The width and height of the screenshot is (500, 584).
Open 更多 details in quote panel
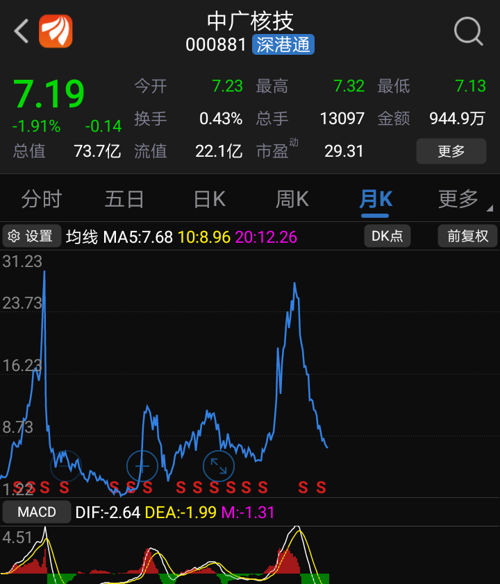pos(451,151)
